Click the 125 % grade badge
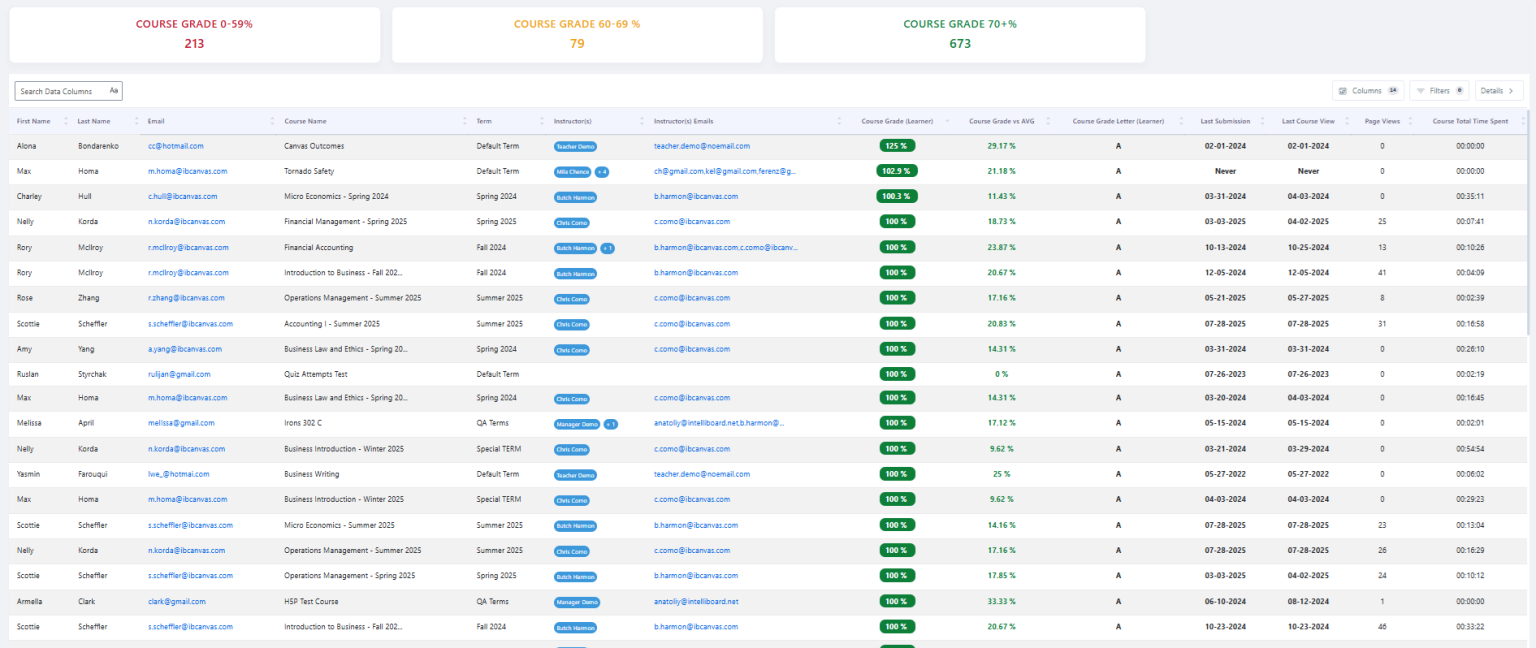The height and width of the screenshot is (648, 1536). coord(897,146)
